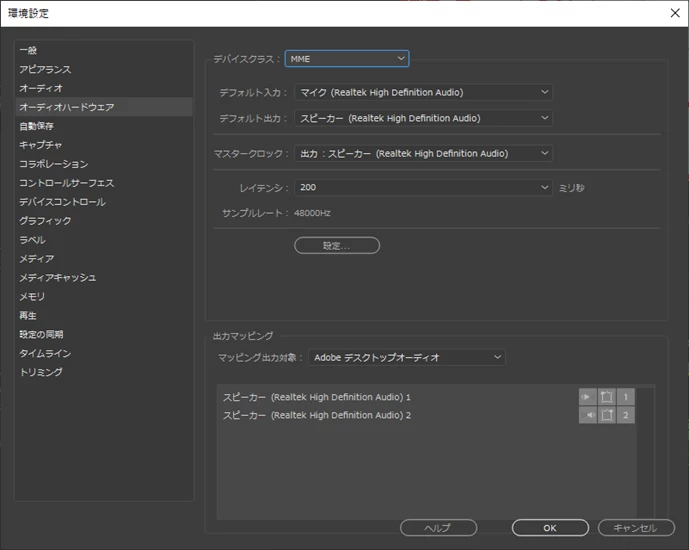The height and width of the screenshot is (550, 689).
Task: Select the オーディオ category
Action: pyautogui.click(x=104, y=88)
